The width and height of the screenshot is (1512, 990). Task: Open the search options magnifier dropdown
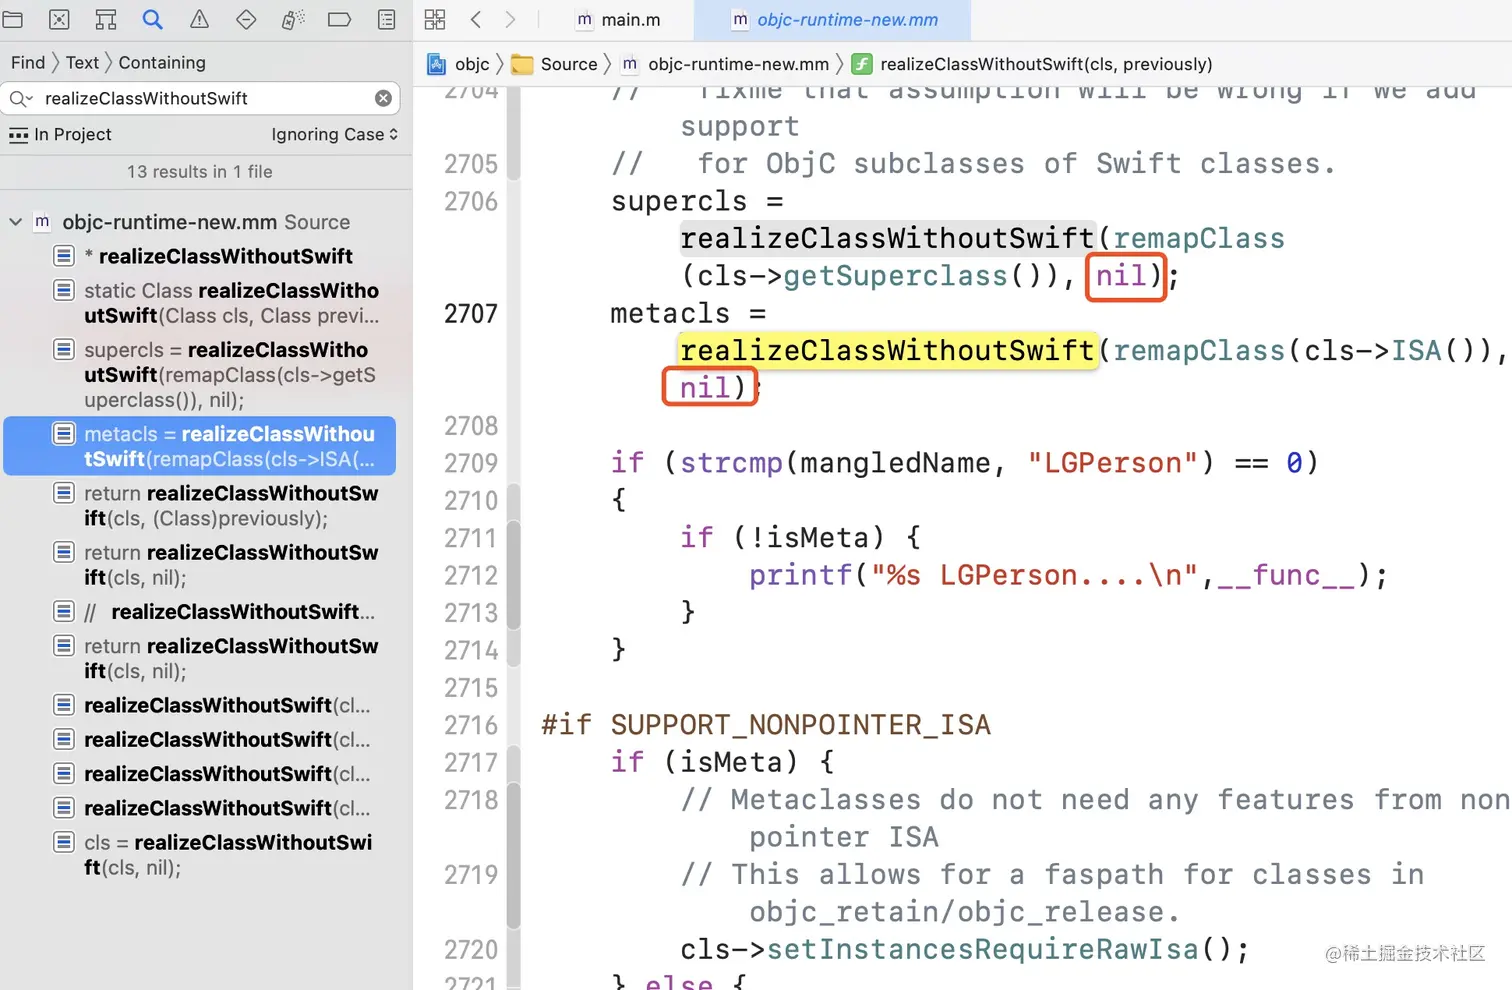(x=21, y=98)
